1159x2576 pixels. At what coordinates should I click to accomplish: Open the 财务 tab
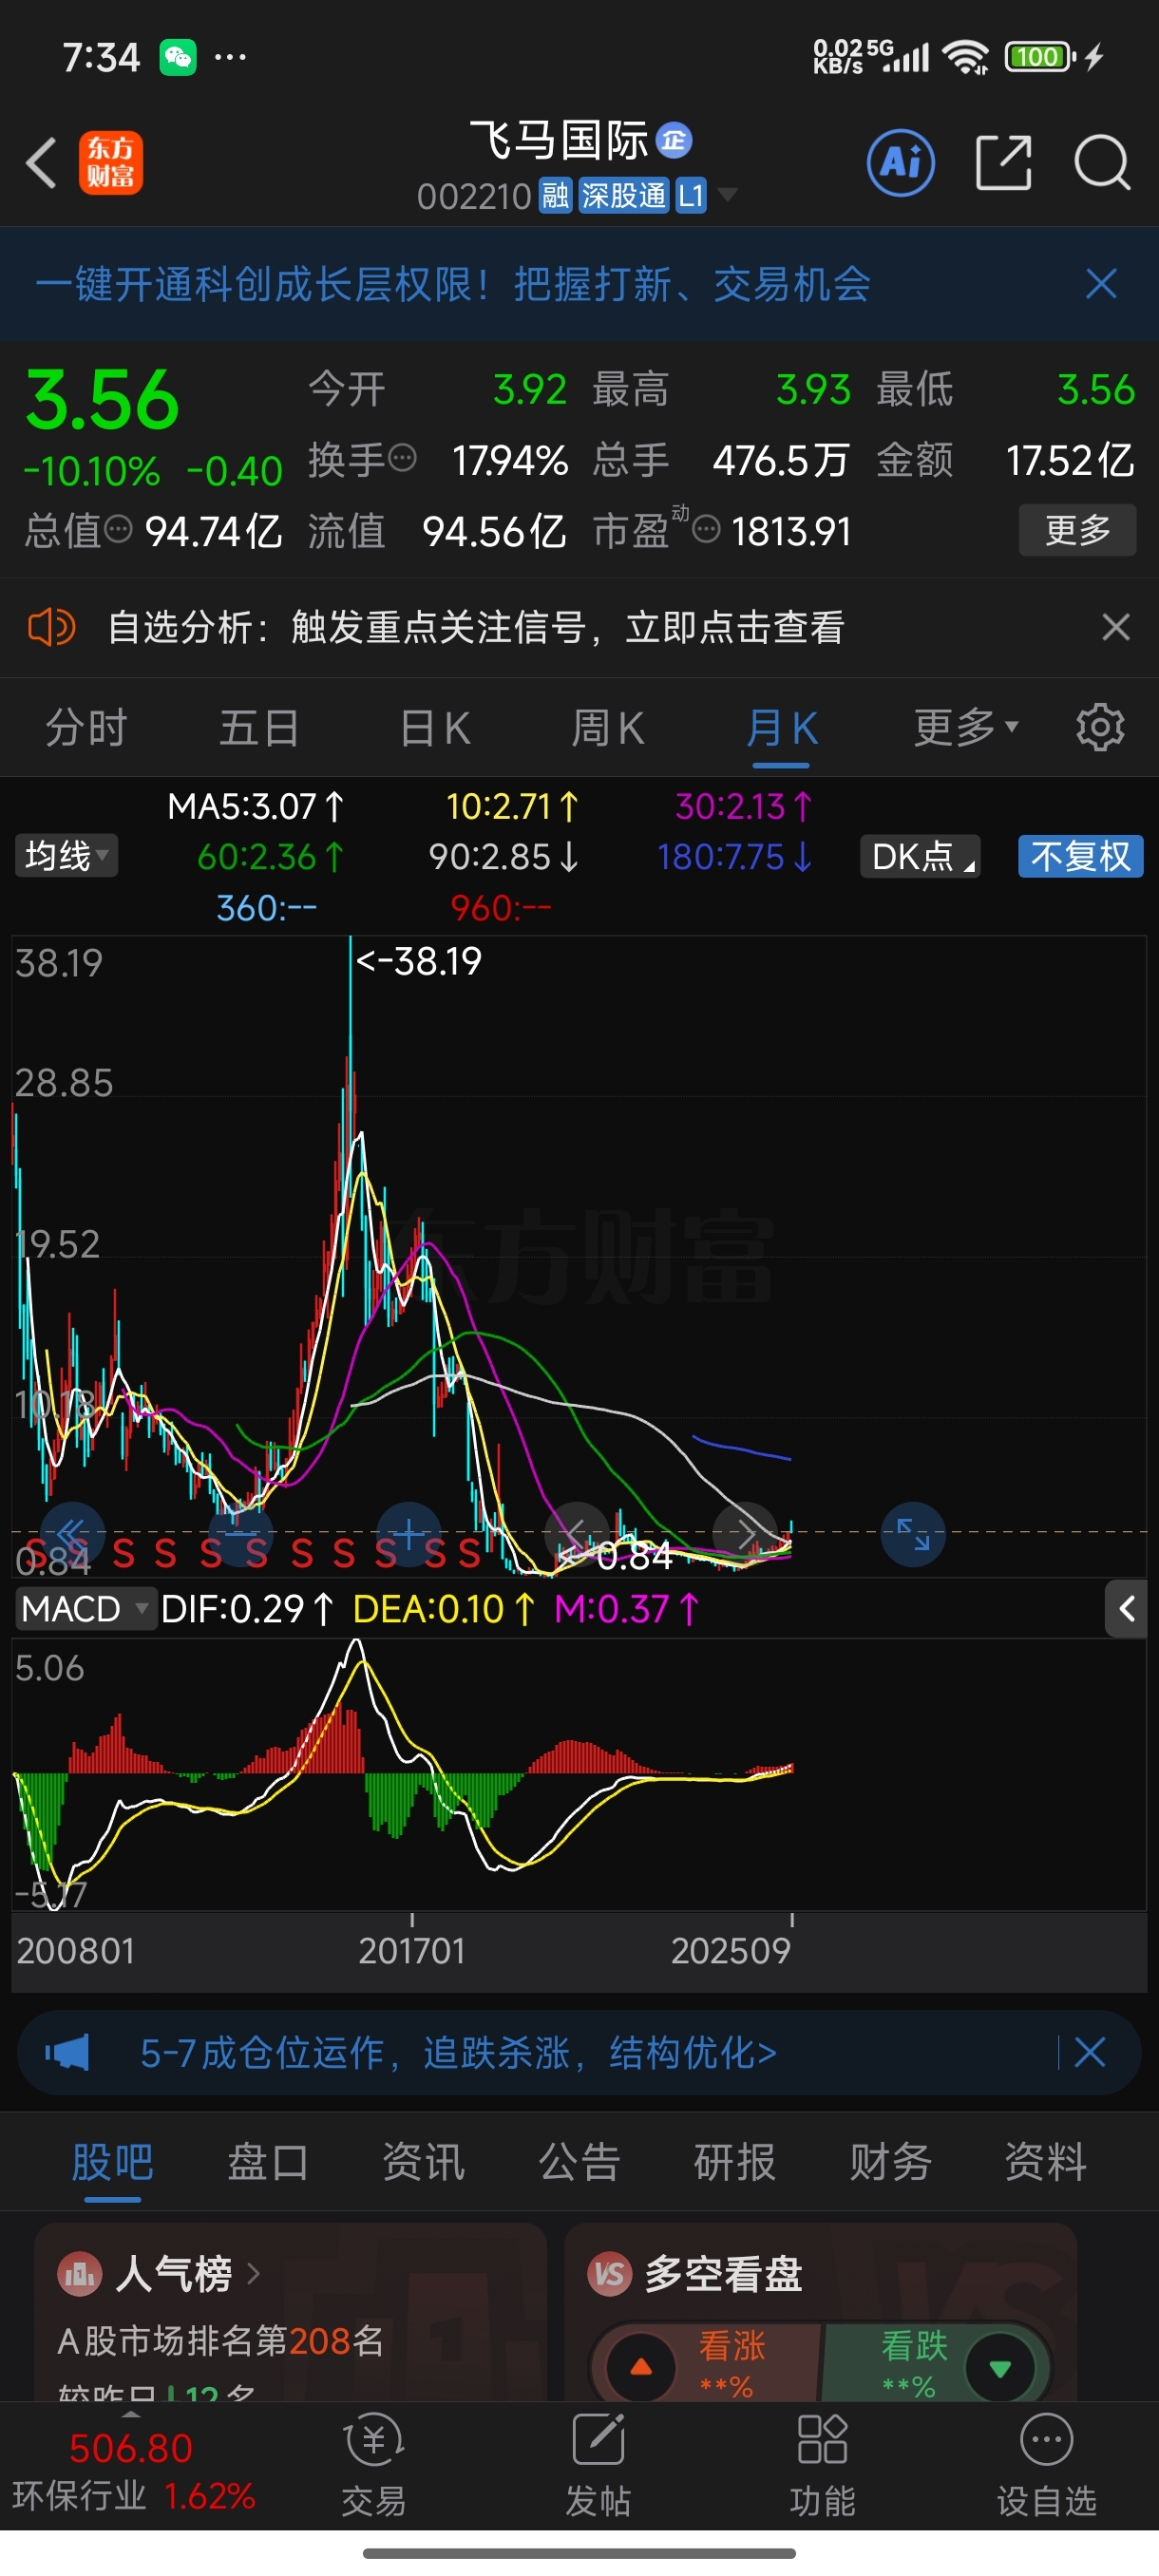point(891,2162)
